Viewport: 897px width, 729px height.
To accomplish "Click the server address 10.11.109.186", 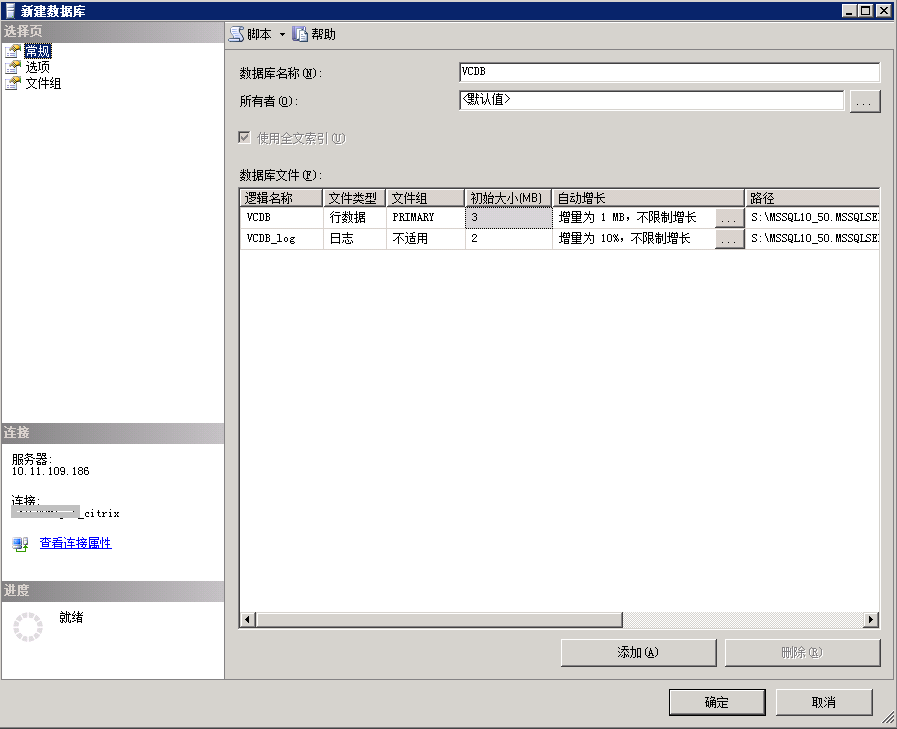I will click(x=50, y=472).
